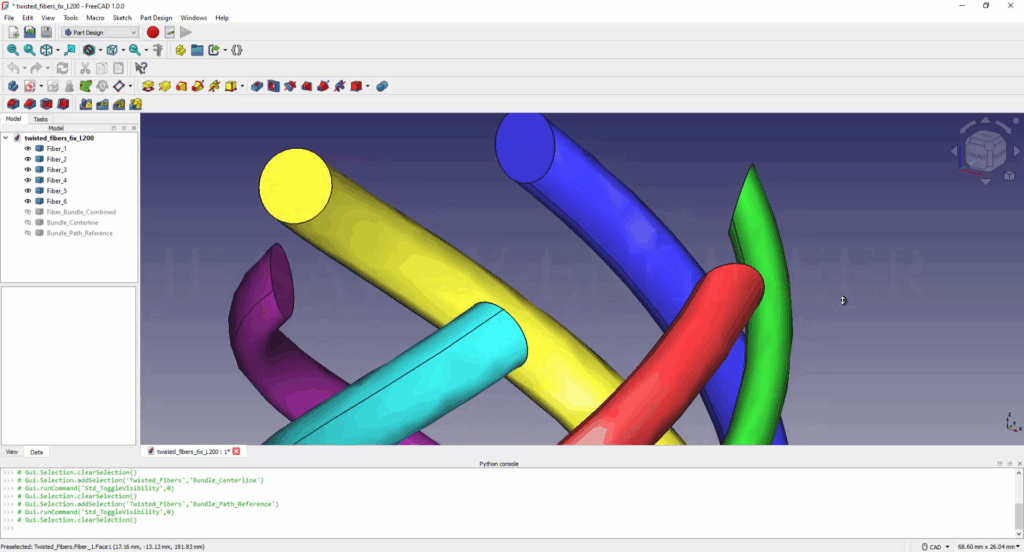Click the Open document icon
Image resolution: width=1024 pixels, height=552 pixels.
tap(29, 32)
